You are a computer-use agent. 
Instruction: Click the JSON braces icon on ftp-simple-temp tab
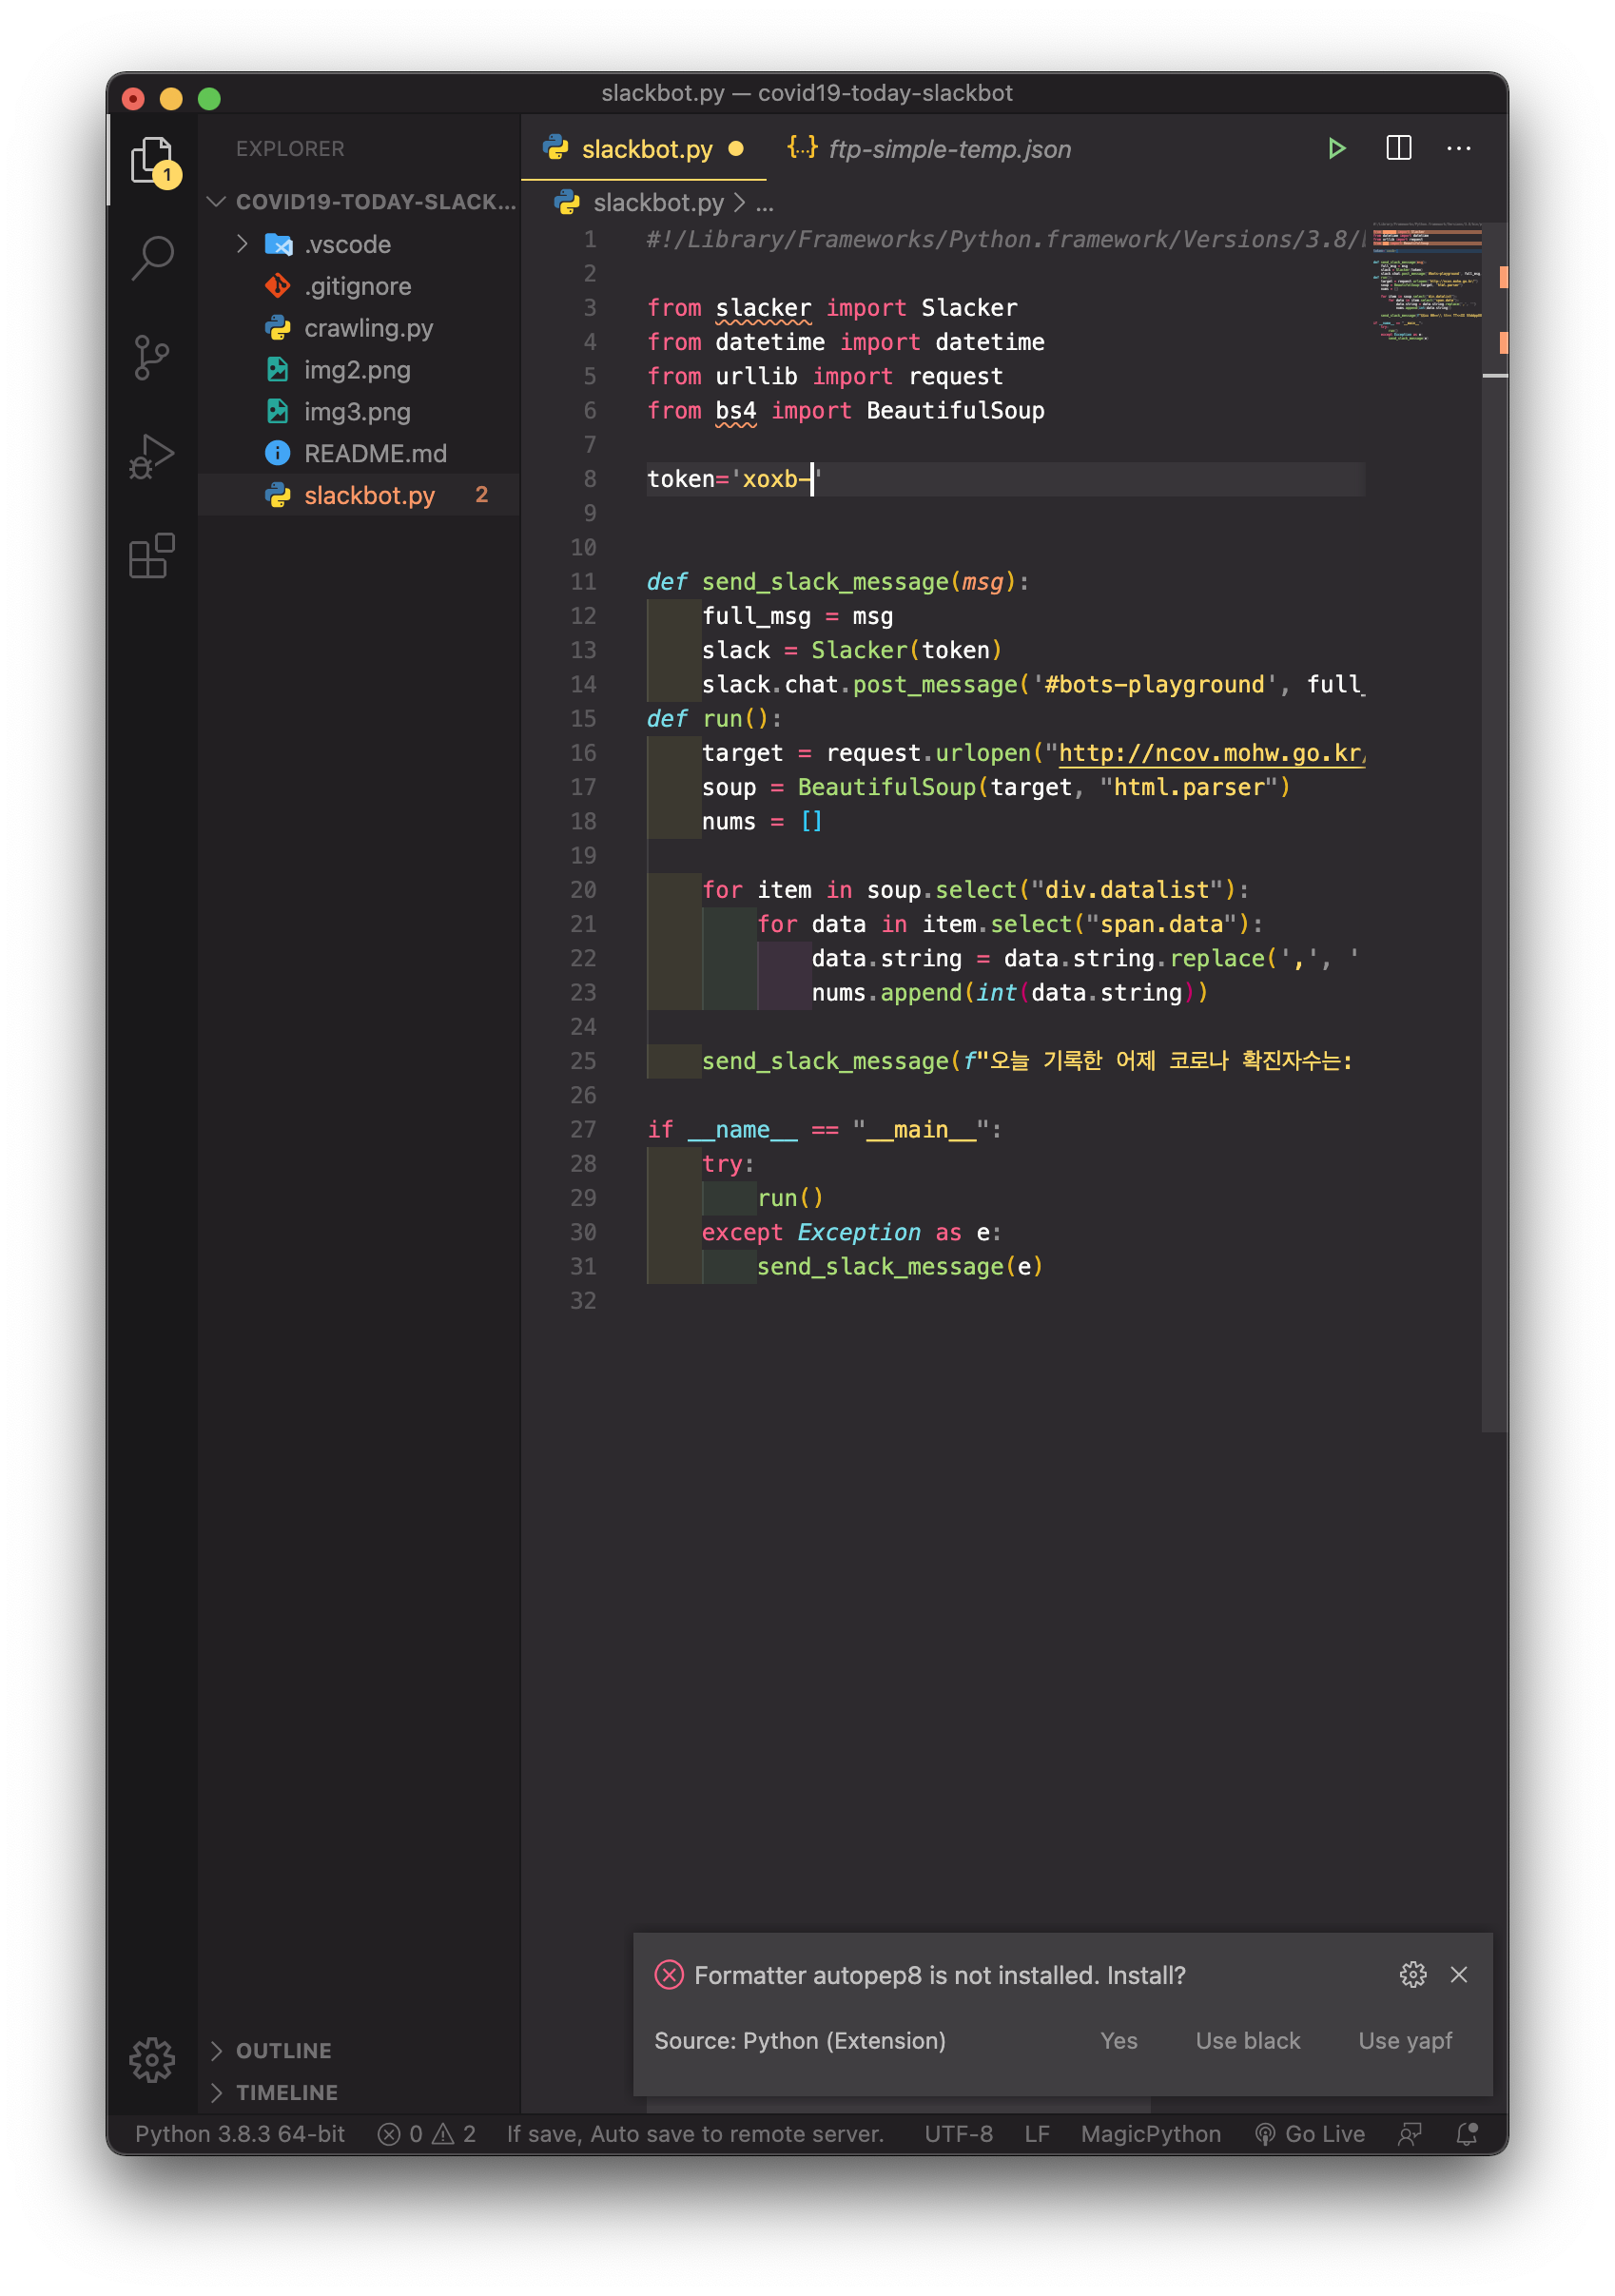[x=802, y=149]
